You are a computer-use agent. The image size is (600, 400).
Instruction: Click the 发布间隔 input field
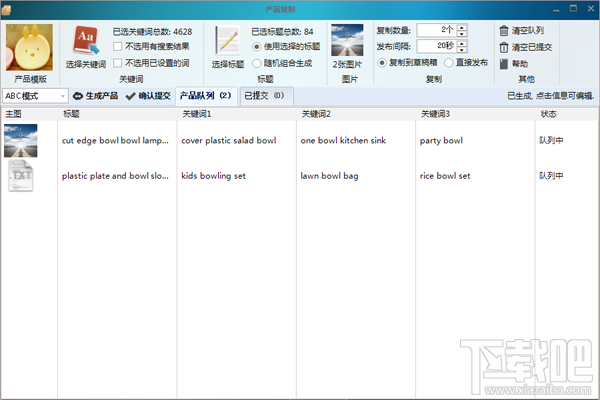click(x=437, y=46)
